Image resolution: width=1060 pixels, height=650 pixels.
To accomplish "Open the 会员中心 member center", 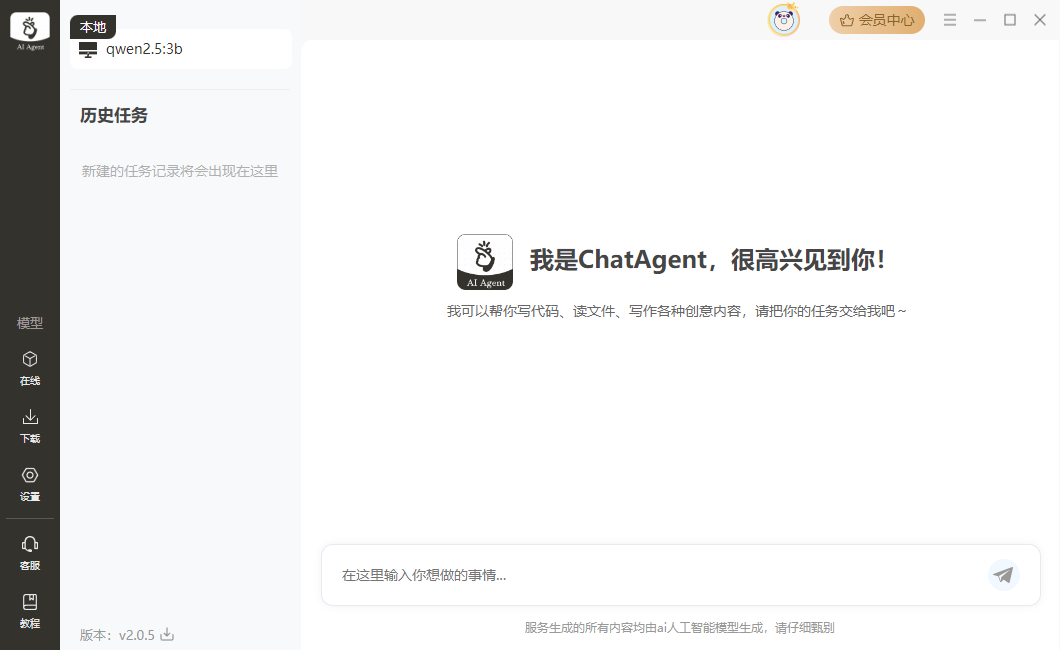I will click(877, 20).
